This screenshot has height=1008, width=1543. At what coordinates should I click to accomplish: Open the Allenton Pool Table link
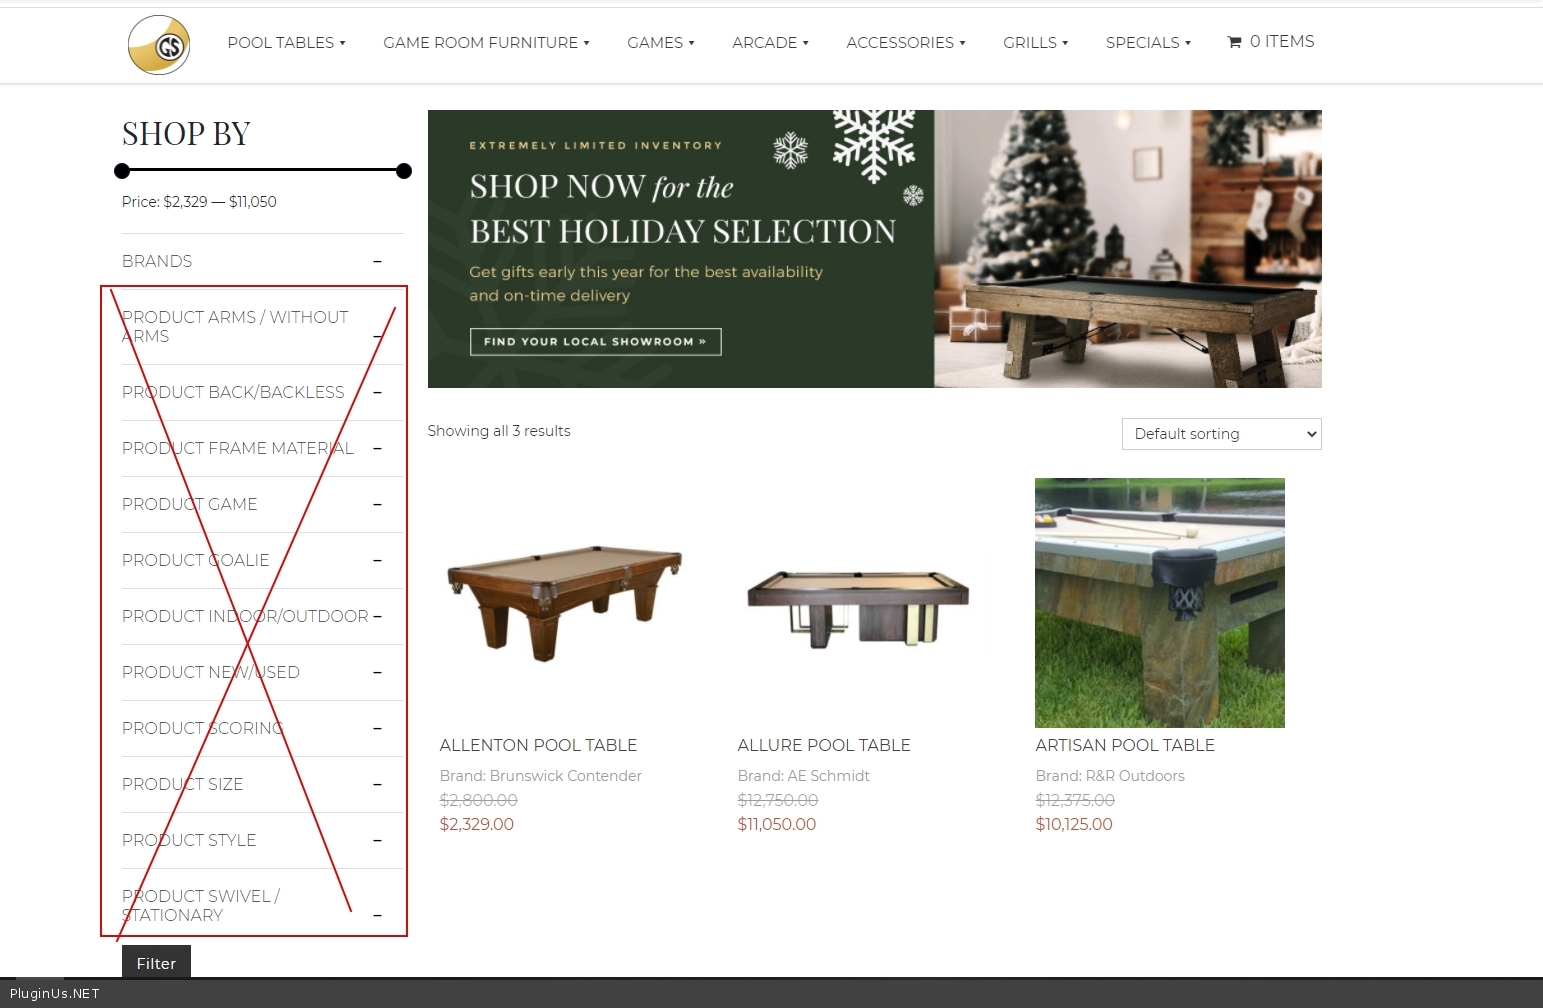coord(538,745)
